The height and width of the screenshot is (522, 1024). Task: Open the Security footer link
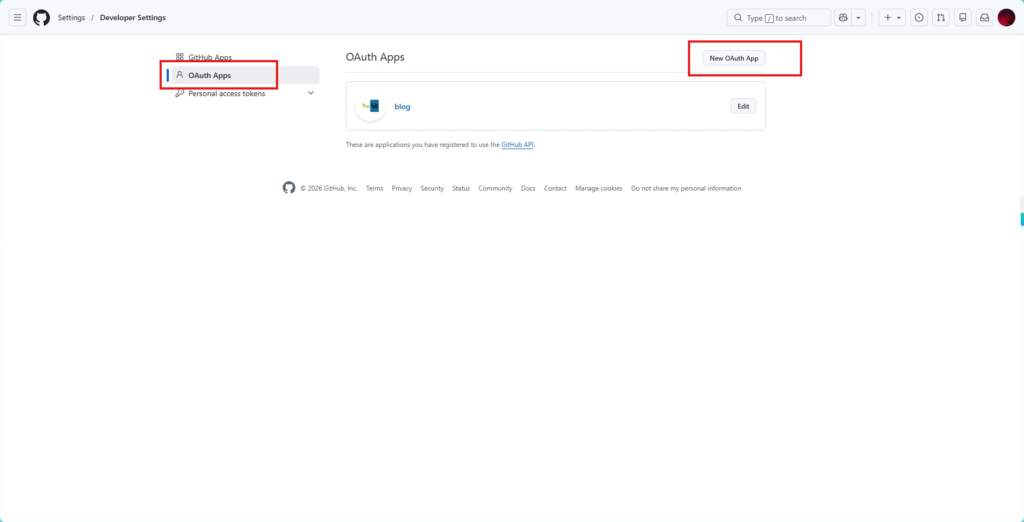click(x=432, y=188)
